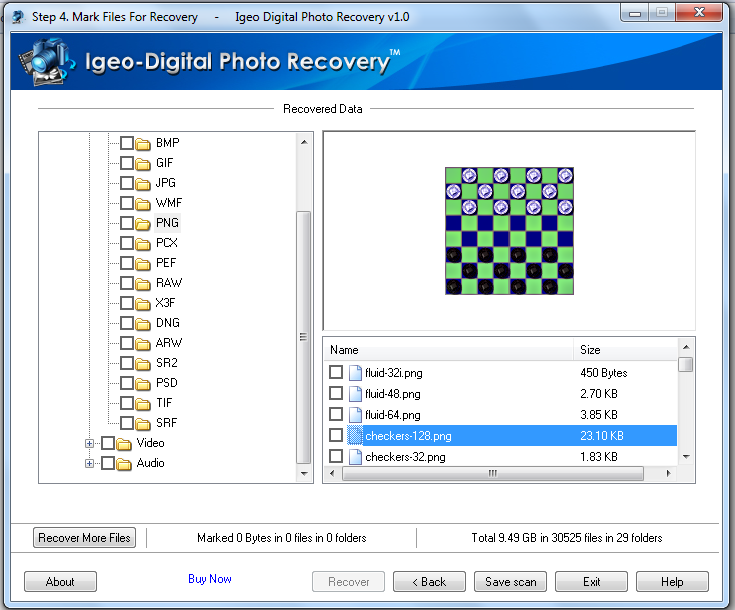Open the About dialog
This screenshot has height=610, width=735.
tap(60, 582)
